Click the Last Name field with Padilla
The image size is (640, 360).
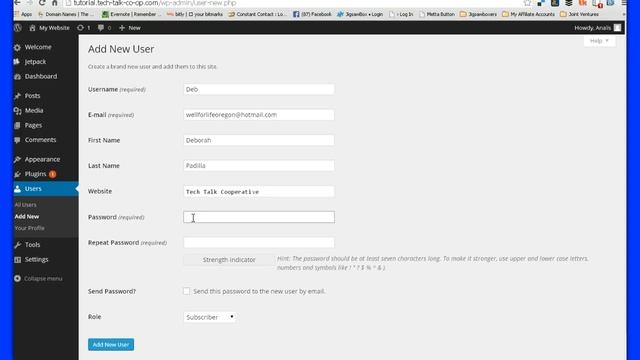pyautogui.click(x=259, y=165)
